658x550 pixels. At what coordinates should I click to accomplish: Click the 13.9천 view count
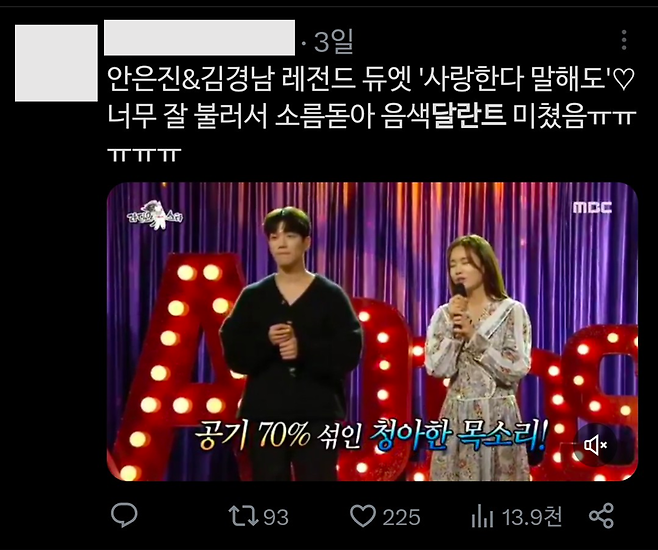pos(532,516)
